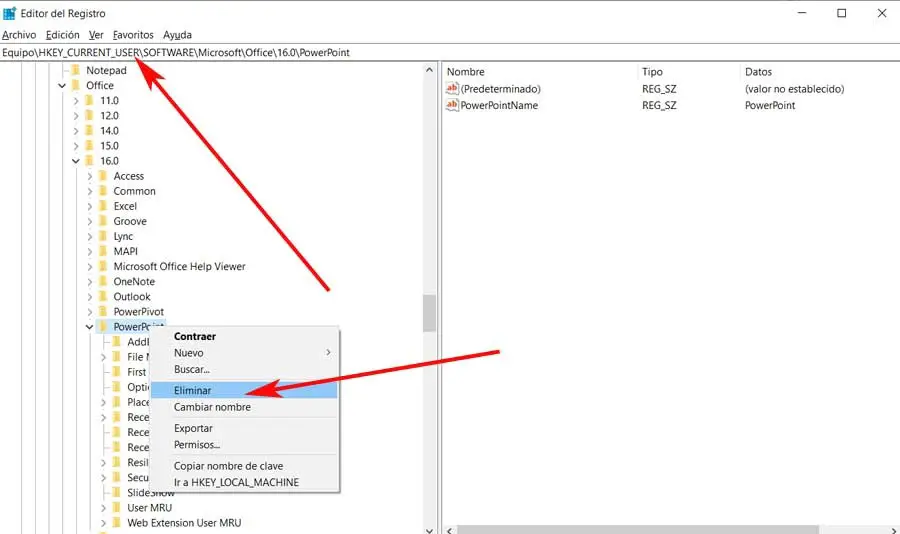Screen dimensions: 900x534
Task: Click the PowerPointName string value icon
Action: pyautogui.click(x=452, y=105)
